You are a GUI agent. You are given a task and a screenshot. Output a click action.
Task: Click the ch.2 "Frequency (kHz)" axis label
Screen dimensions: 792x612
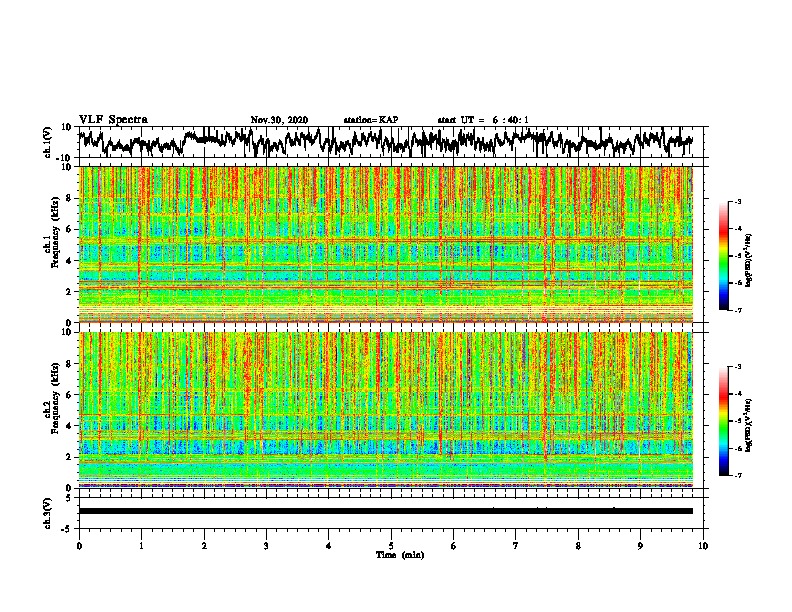55,398
